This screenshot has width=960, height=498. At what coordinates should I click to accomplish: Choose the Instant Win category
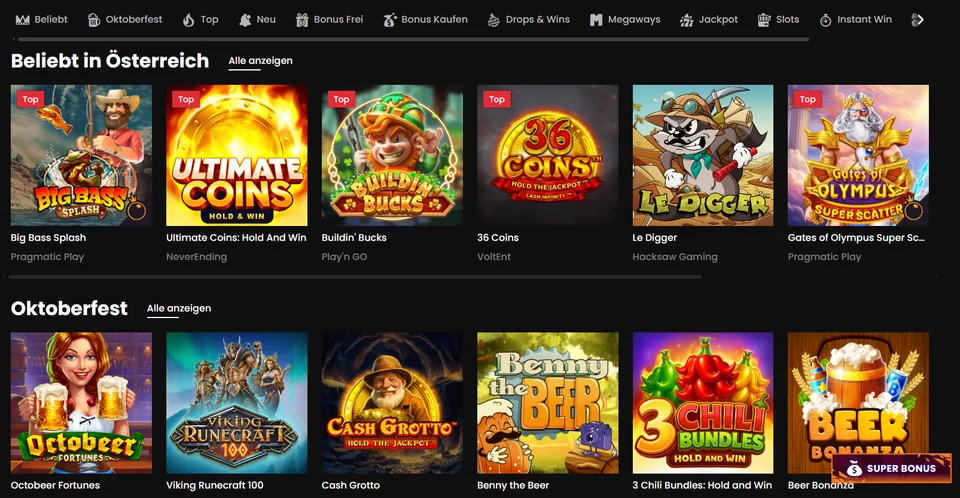pos(856,20)
